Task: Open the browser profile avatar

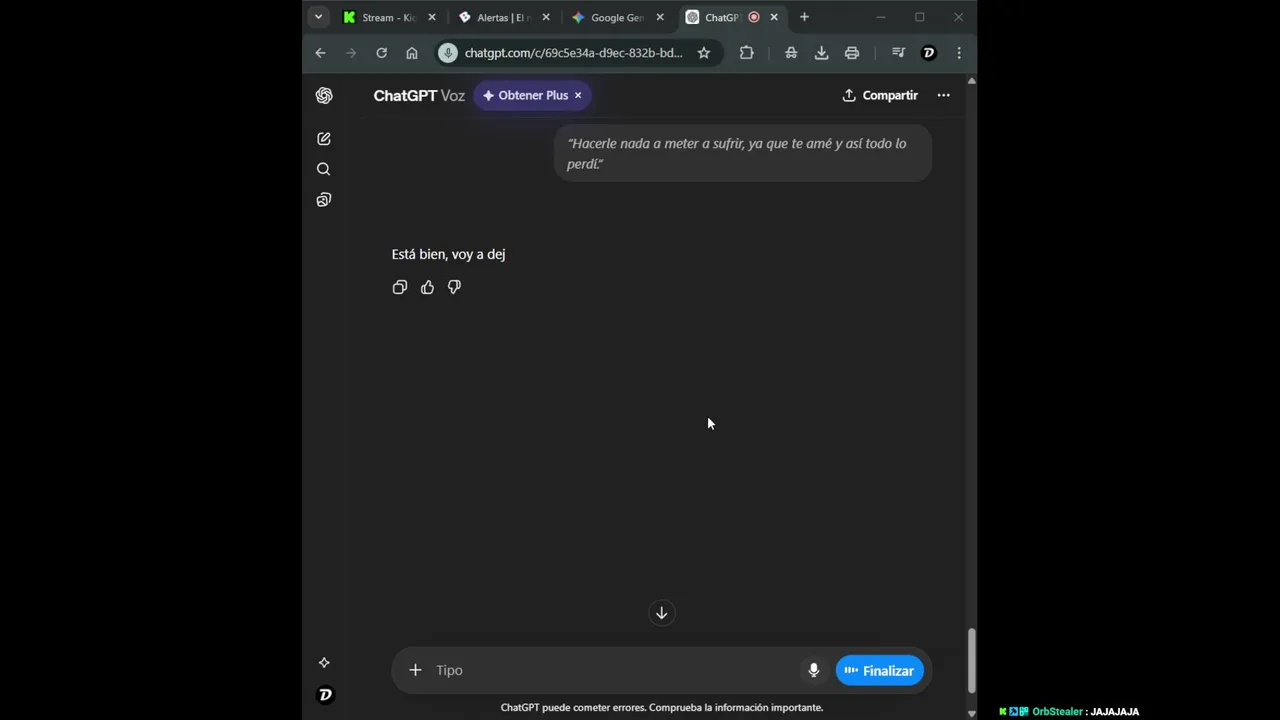Action: (x=929, y=53)
